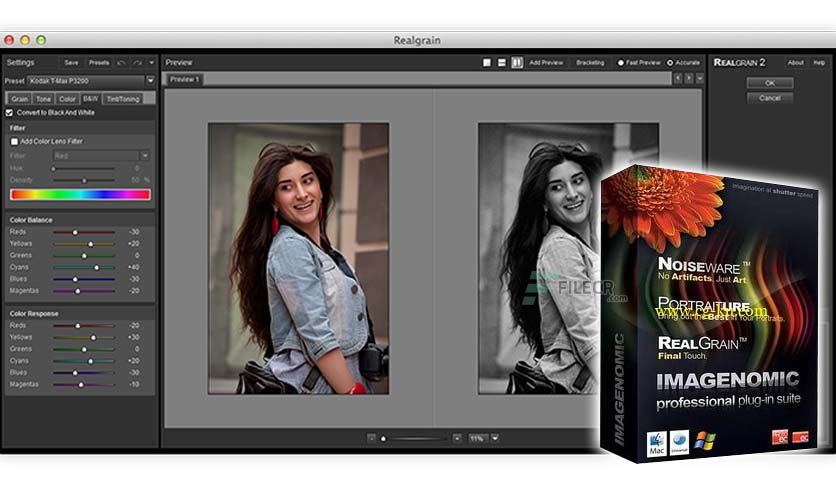Image resolution: width=836 pixels, height=484 pixels.
Task: Open the zoom percentage dropdown
Action: 495,438
